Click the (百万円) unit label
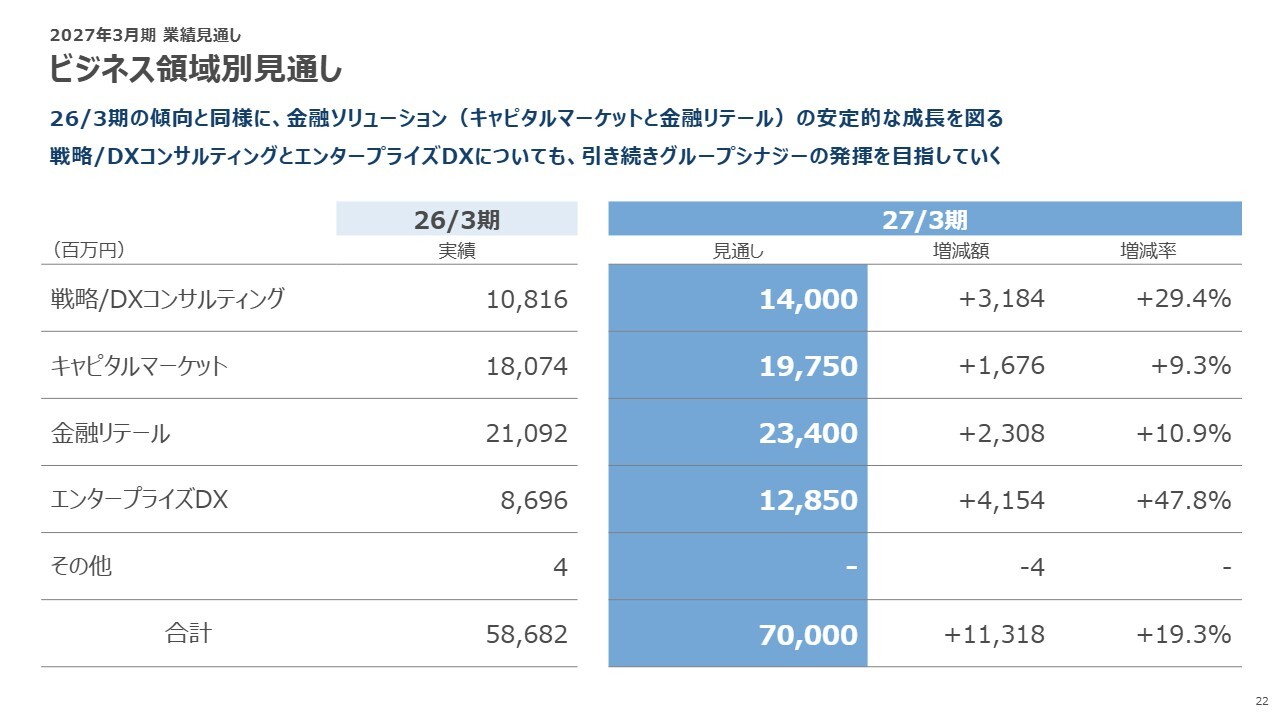1280x720 pixels. [87, 251]
